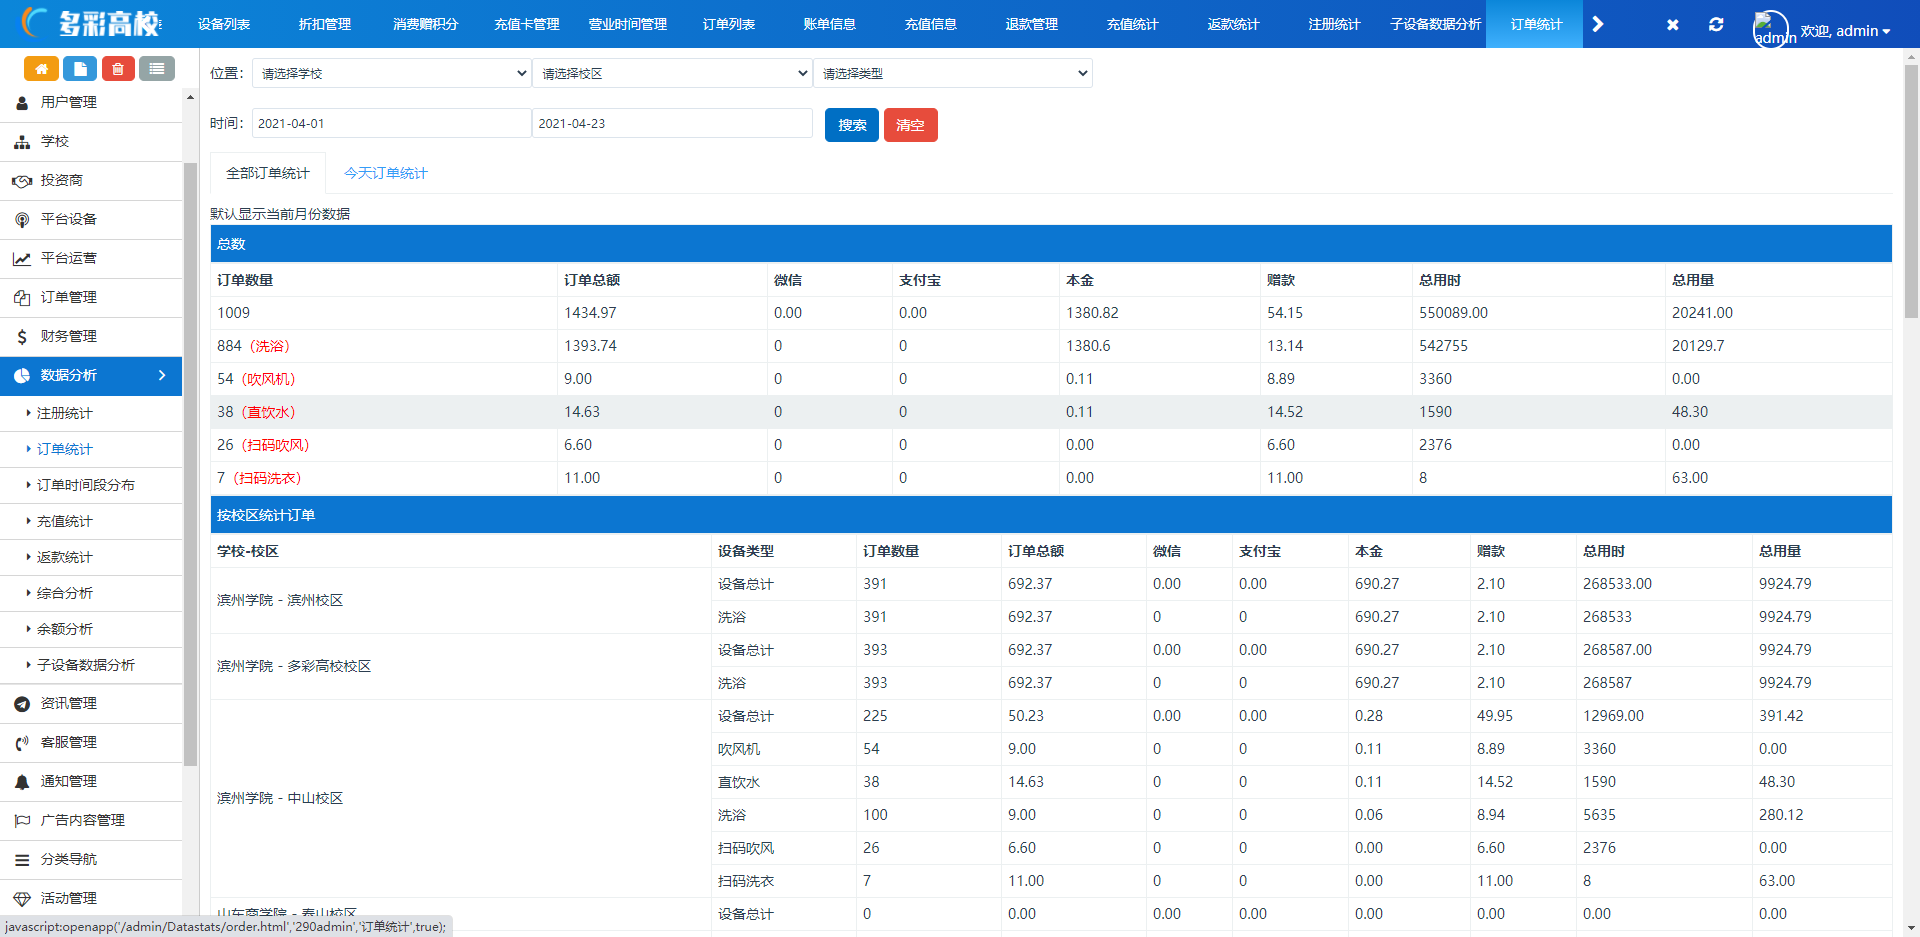Click the blue 搜索 button
Viewport: 1920px width, 937px height.
pos(852,125)
